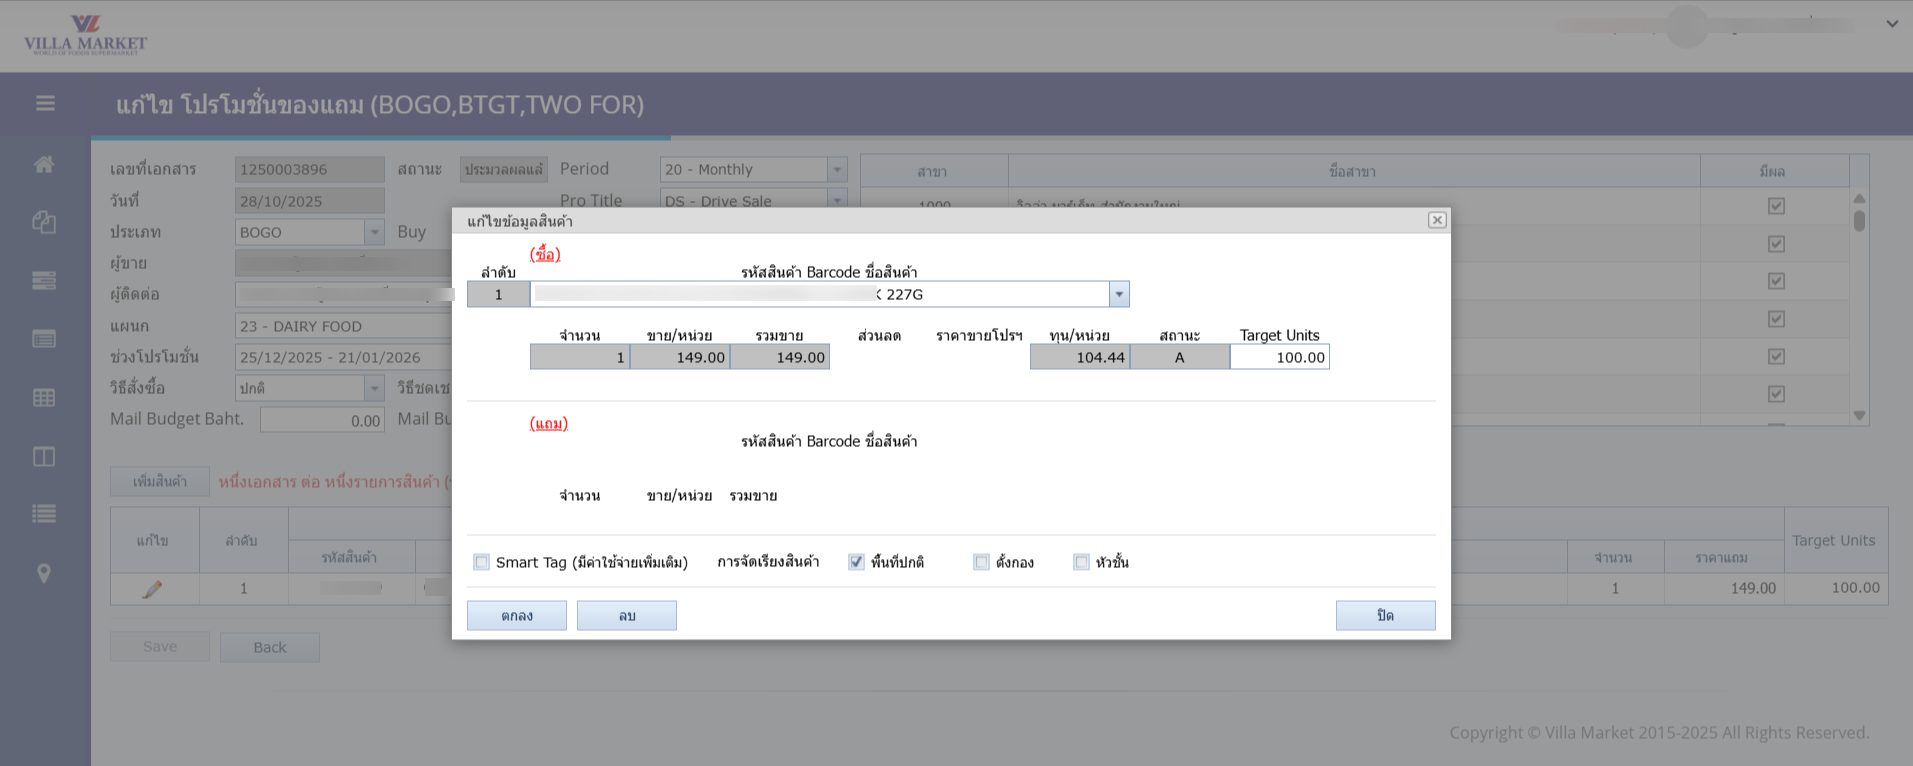Close dialog with the X button
The height and width of the screenshot is (766, 1913).
pos(1437,220)
